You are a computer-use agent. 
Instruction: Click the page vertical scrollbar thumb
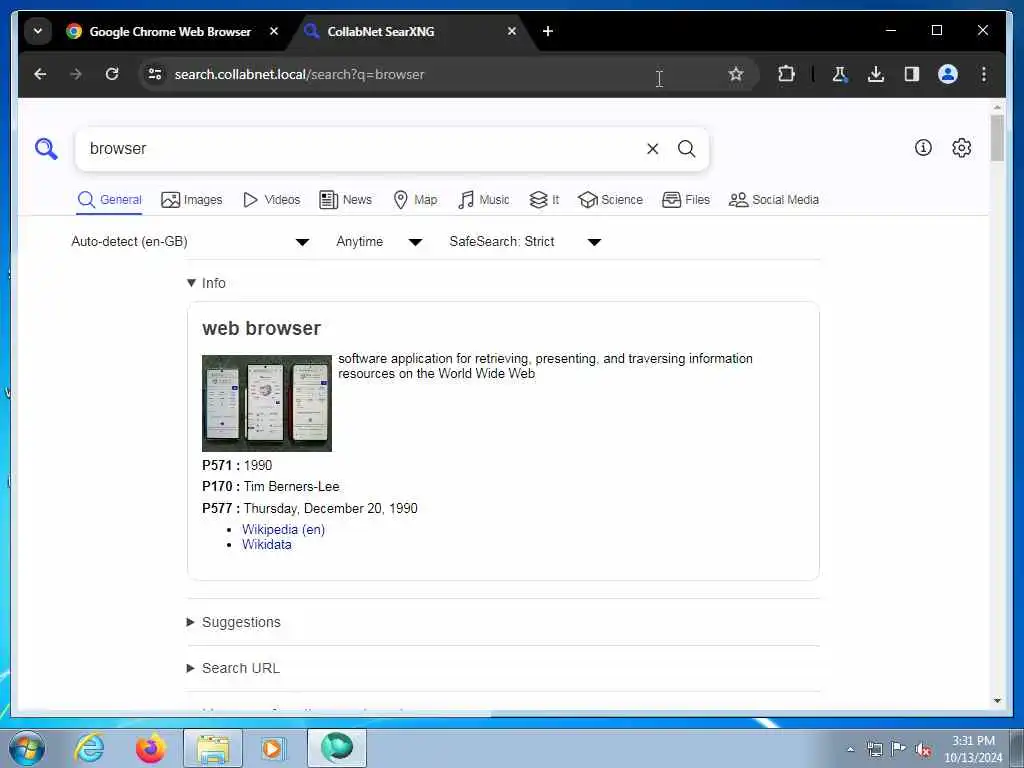click(x=997, y=138)
